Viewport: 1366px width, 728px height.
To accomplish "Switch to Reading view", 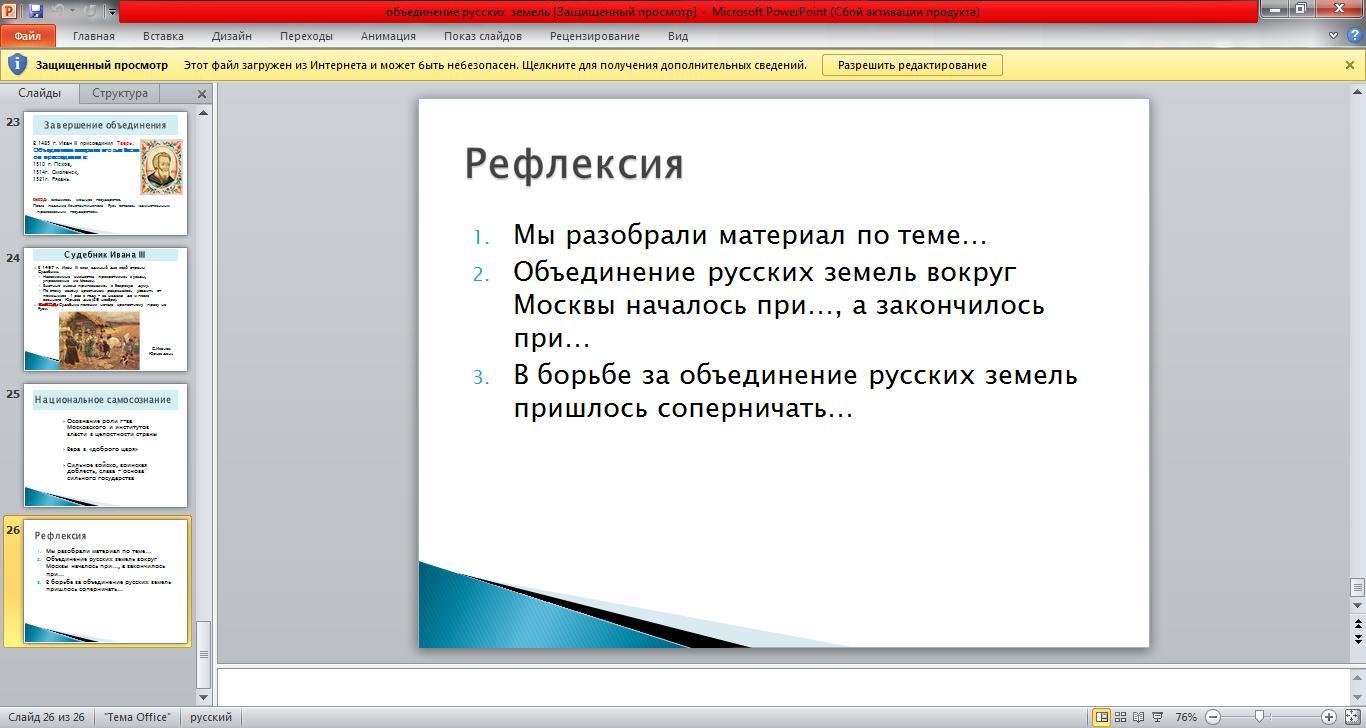I will point(1139,717).
